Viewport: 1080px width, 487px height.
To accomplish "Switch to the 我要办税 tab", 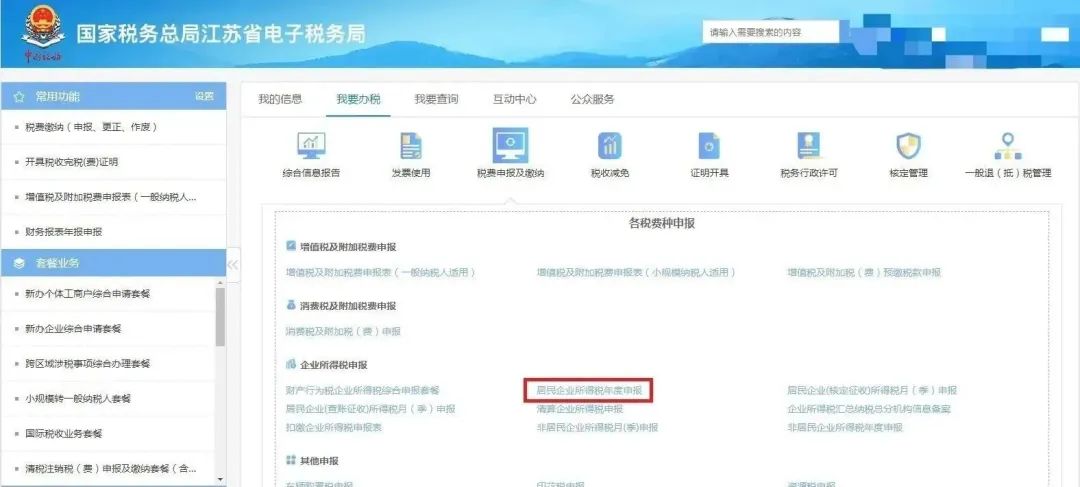I will (x=358, y=99).
